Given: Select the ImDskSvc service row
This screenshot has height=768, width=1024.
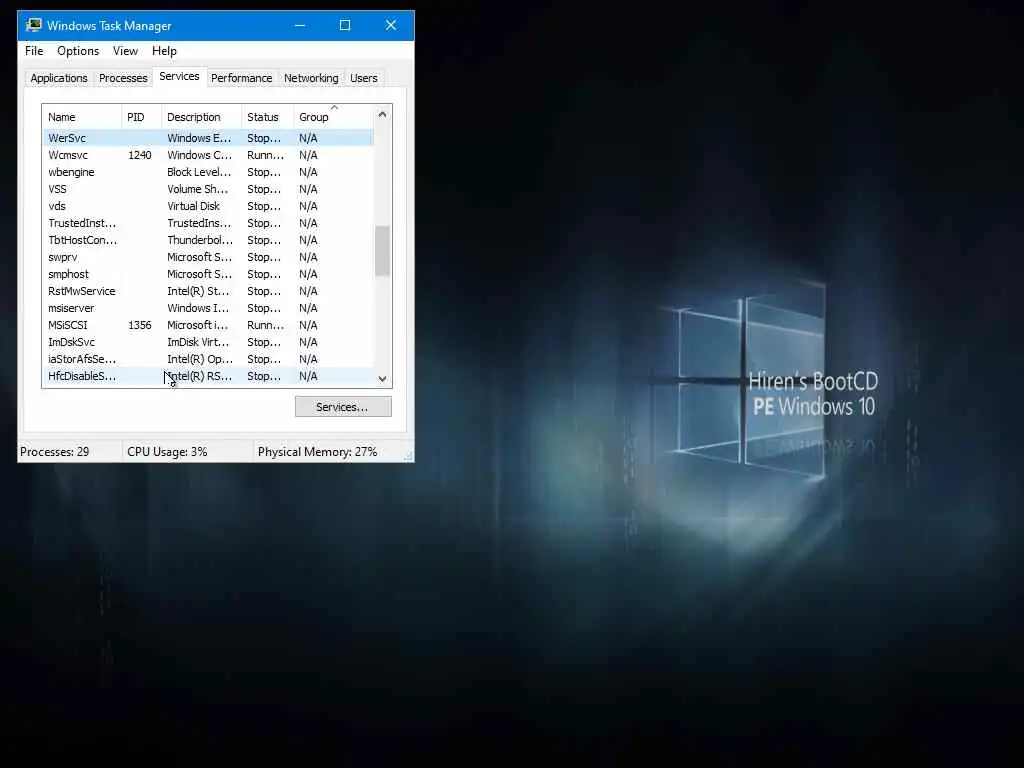Looking at the screenshot, I should [x=208, y=342].
